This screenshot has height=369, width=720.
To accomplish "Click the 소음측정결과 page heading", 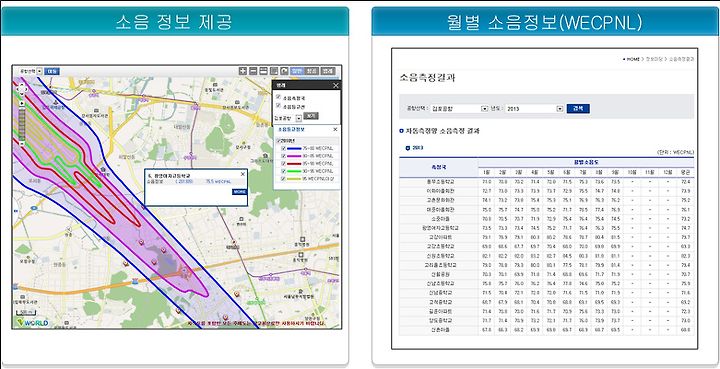I will (x=427, y=77).
